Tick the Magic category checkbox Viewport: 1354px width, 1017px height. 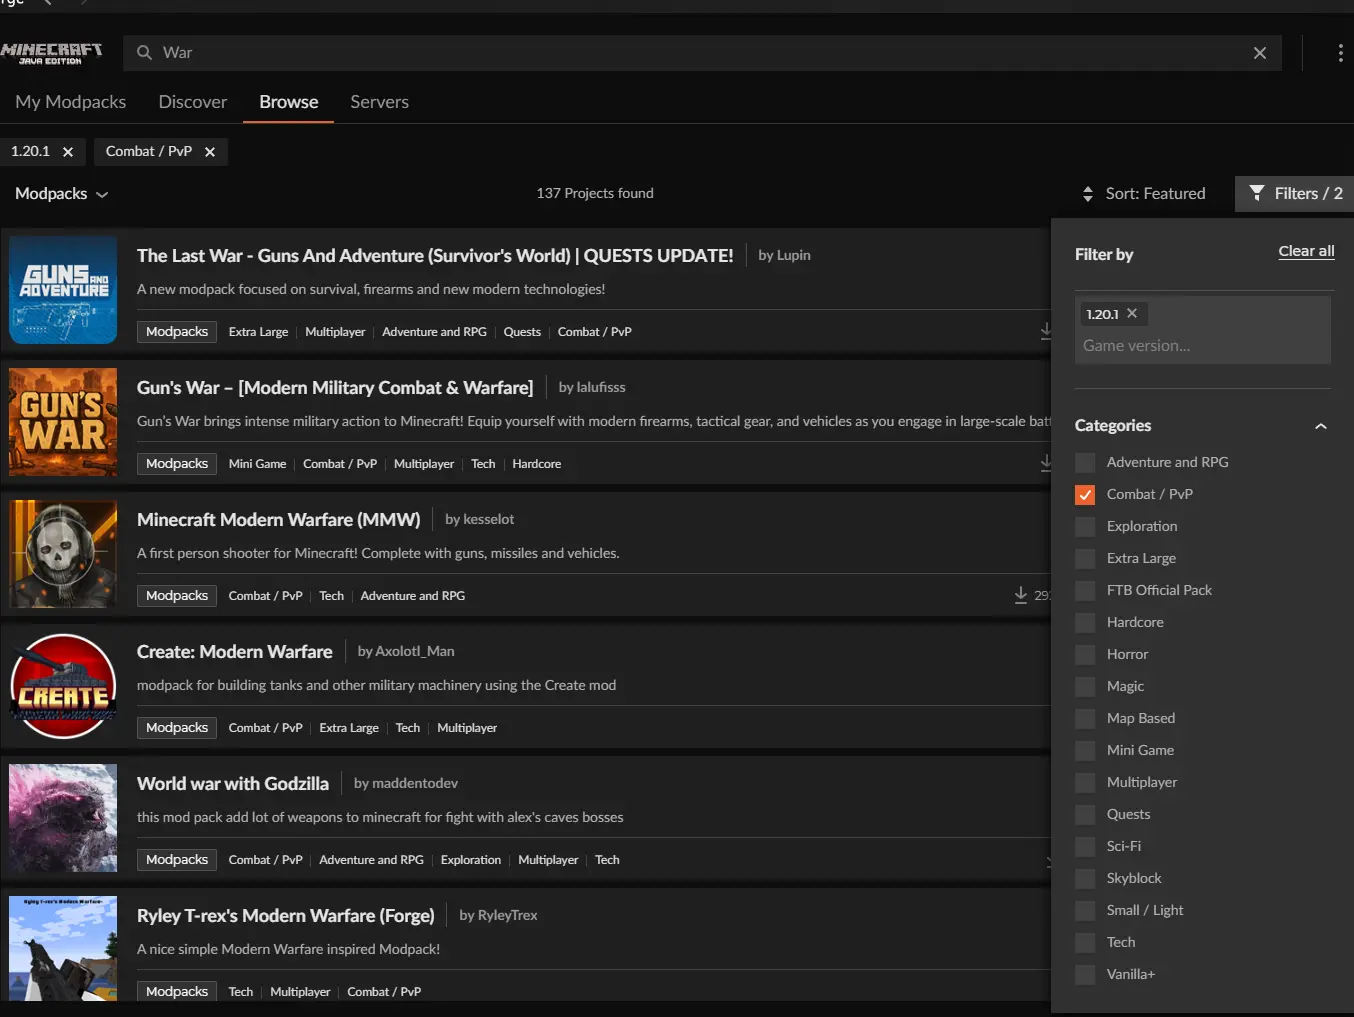[1085, 686]
